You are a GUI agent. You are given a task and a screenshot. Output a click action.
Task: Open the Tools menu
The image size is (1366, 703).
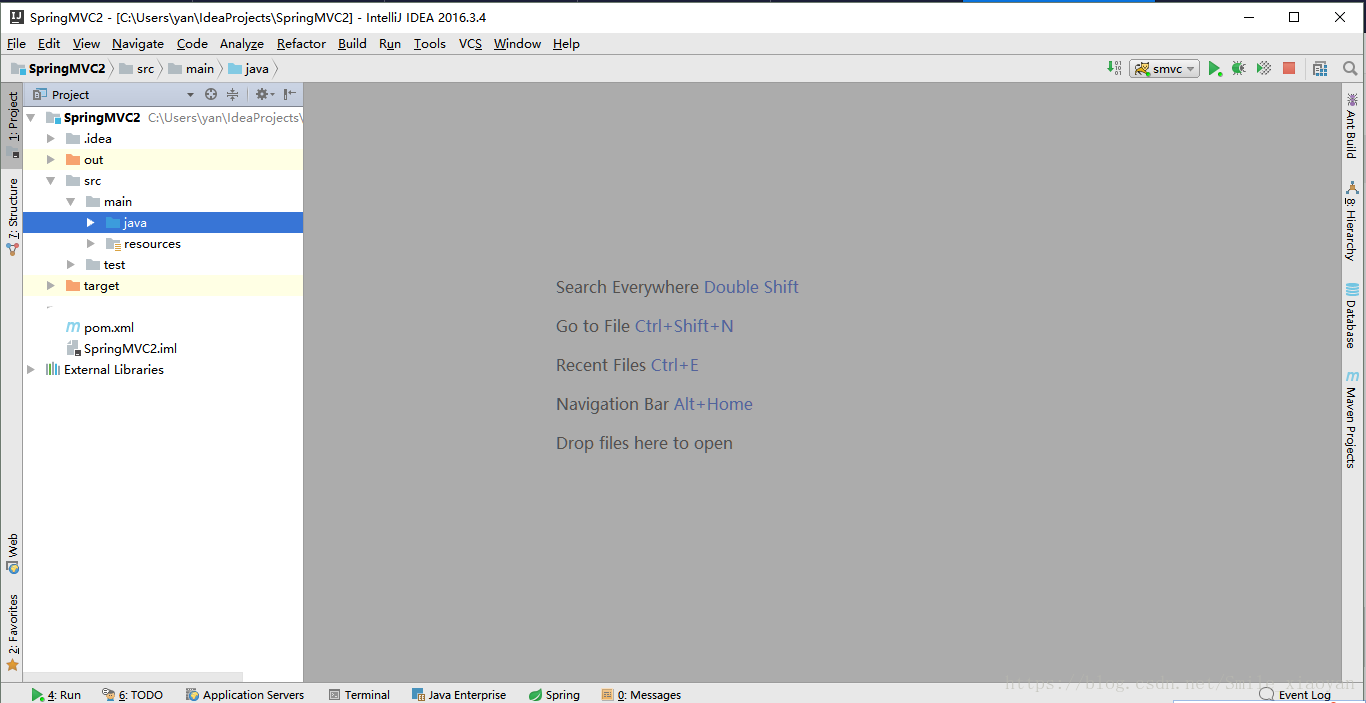[430, 43]
